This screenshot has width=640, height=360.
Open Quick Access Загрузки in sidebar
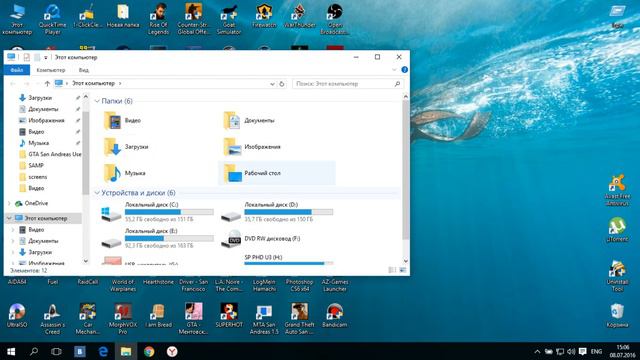[40, 98]
